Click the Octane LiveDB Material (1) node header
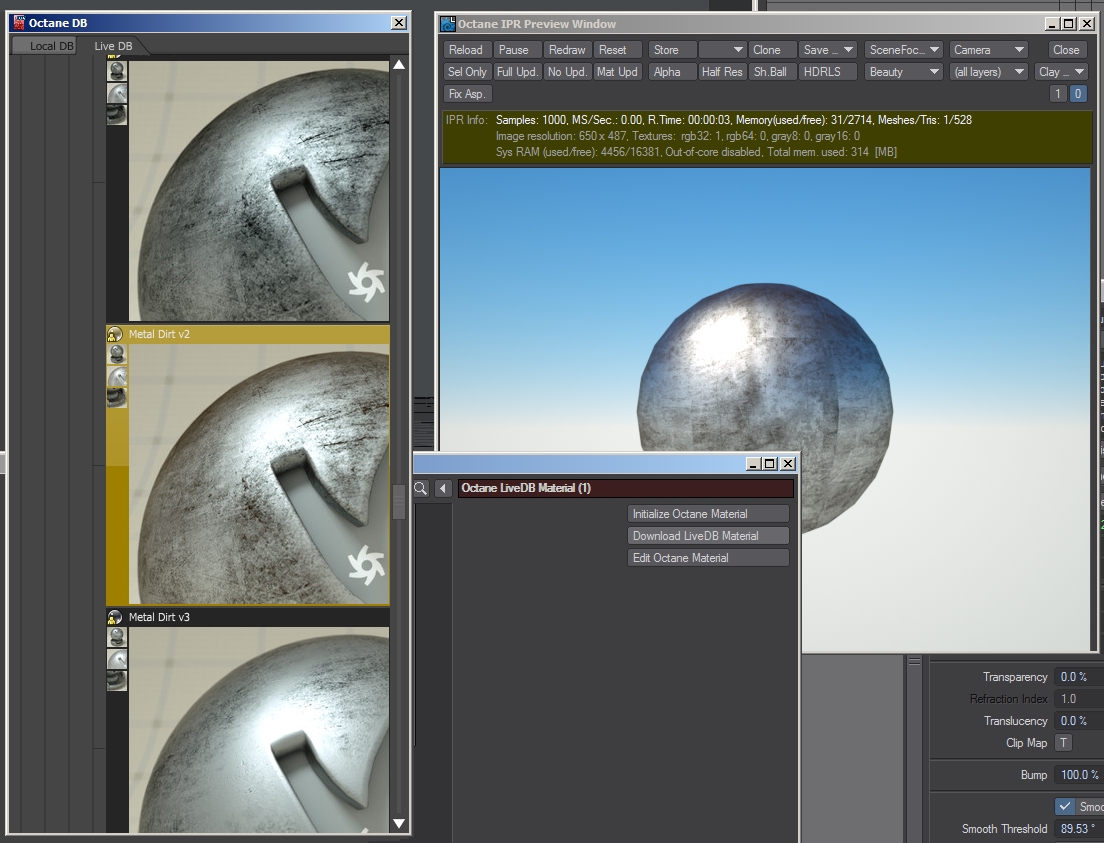The image size is (1104, 843). tap(625, 488)
